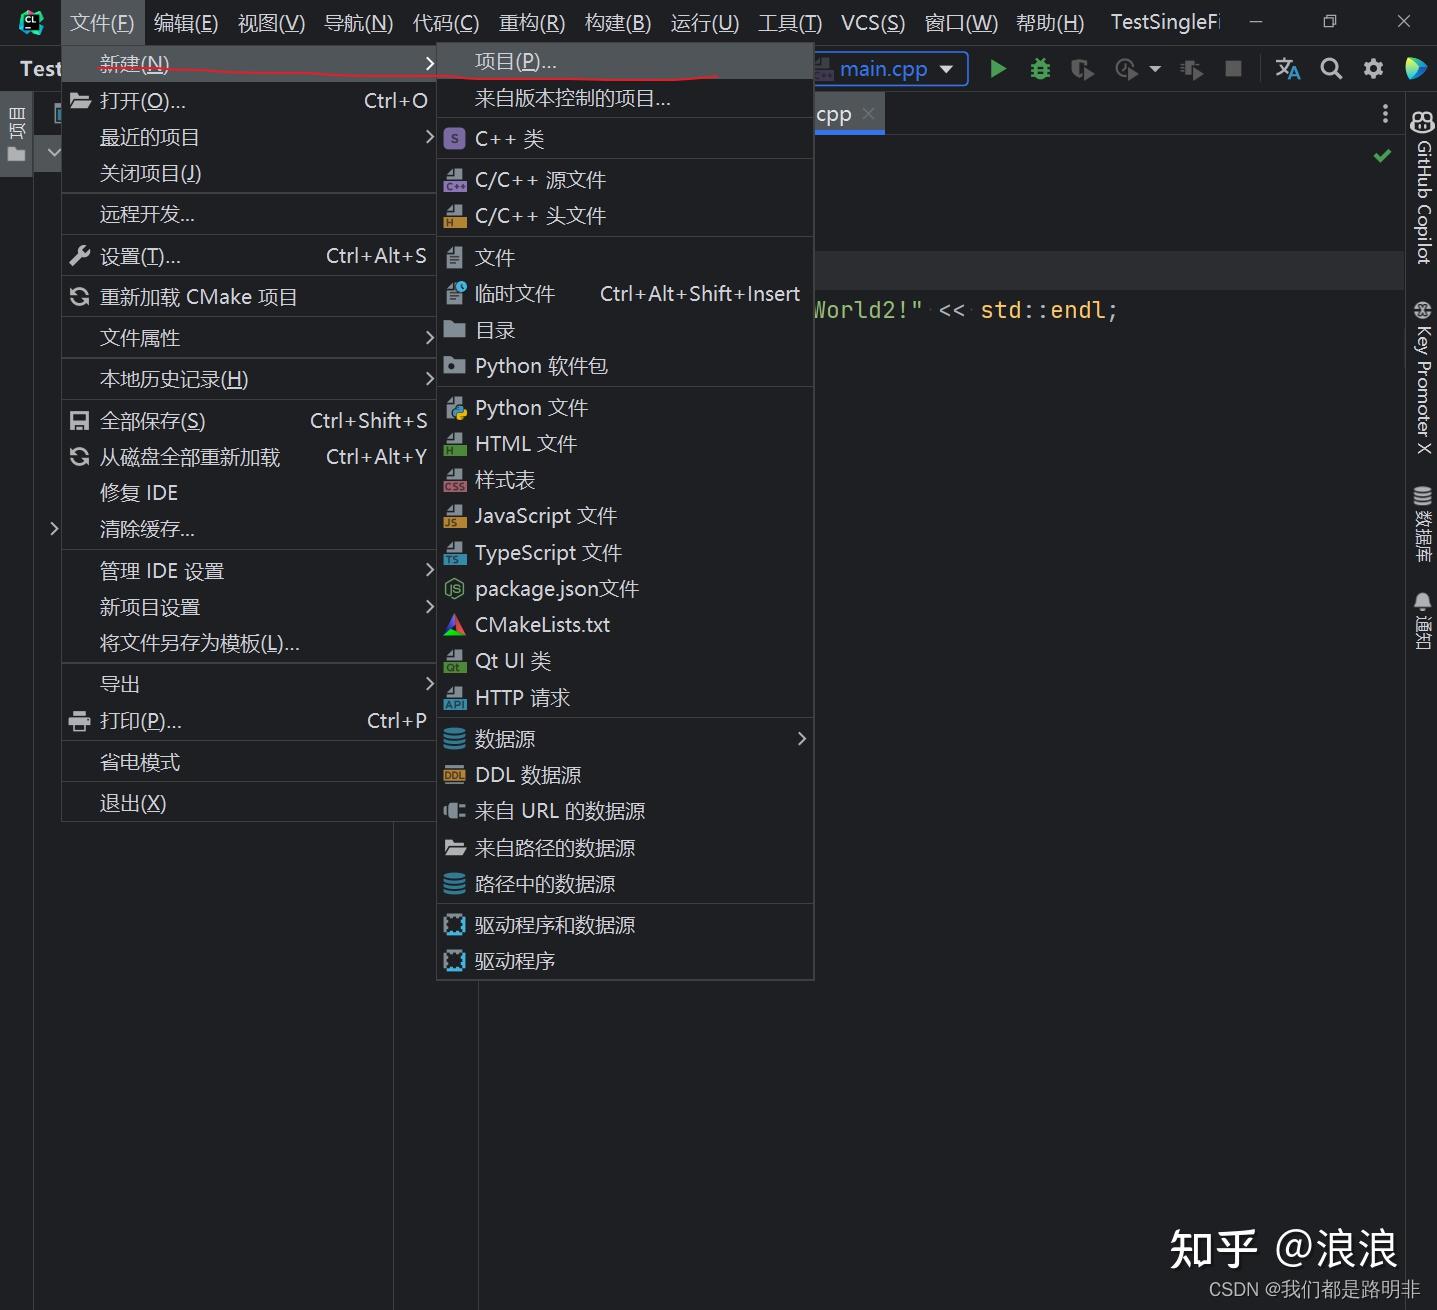Expand 最近的项目 submenu
The width and height of the screenshot is (1437, 1310).
(249, 137)
